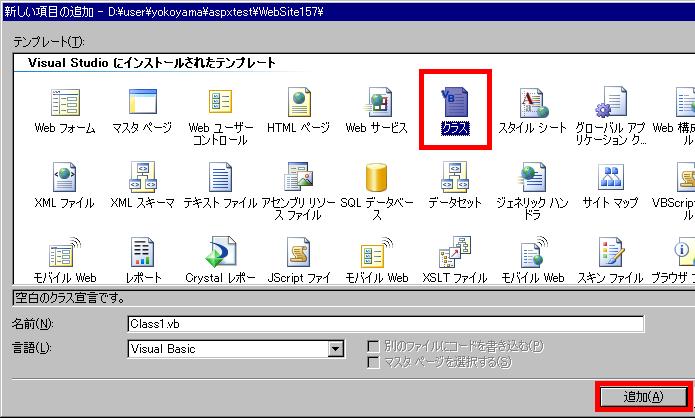
Task: Choose the Web ユーザー コントロール template
Action: coord(220,102)
